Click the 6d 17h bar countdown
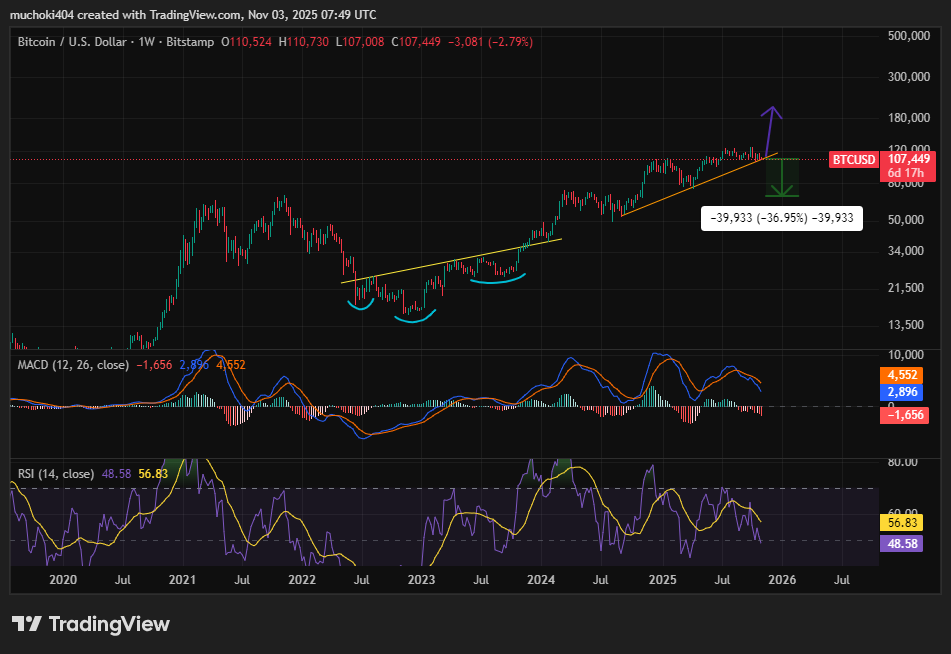 (906, 173)
